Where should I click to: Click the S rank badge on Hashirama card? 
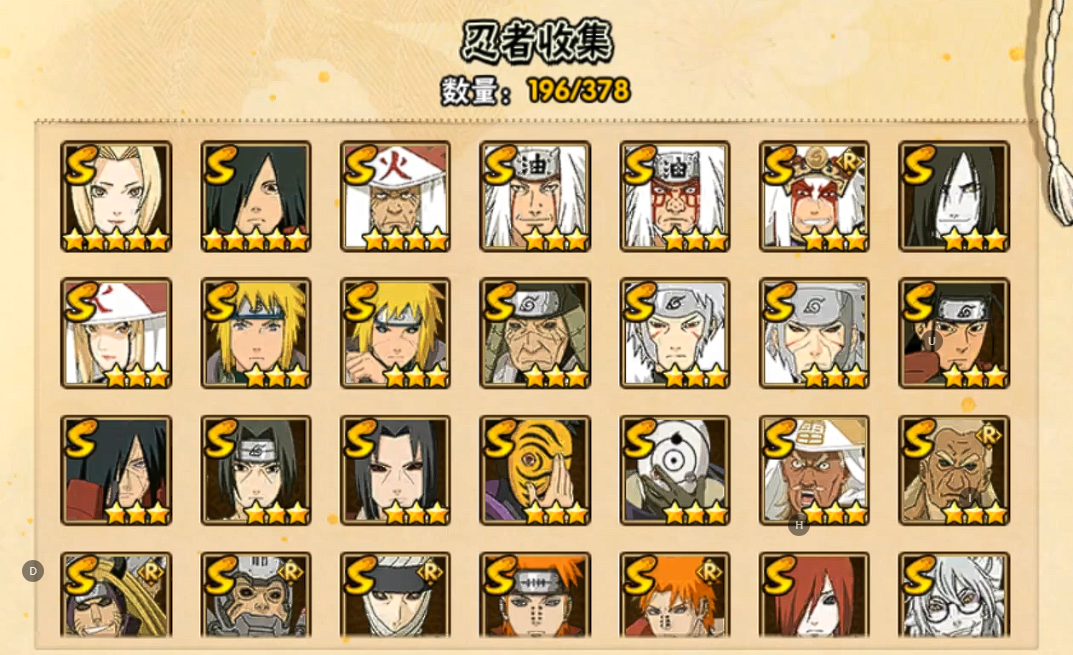pyautogui.click(x=918, y=302)
